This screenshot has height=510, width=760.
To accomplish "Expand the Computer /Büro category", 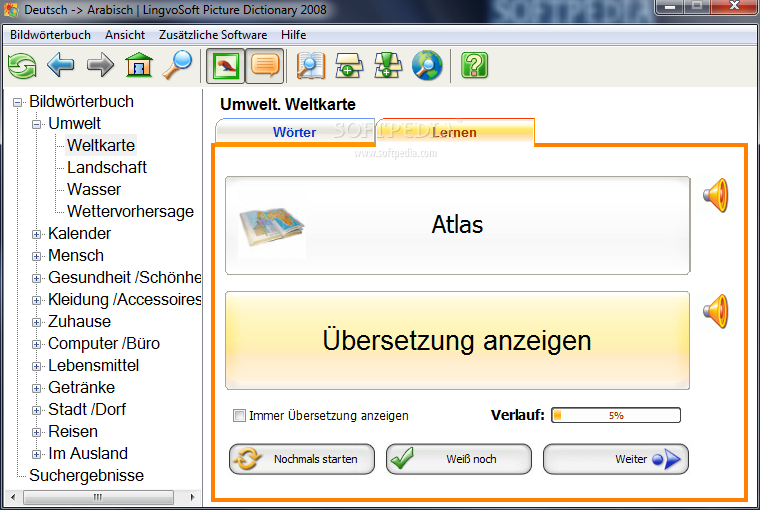I will coord(36,345).
